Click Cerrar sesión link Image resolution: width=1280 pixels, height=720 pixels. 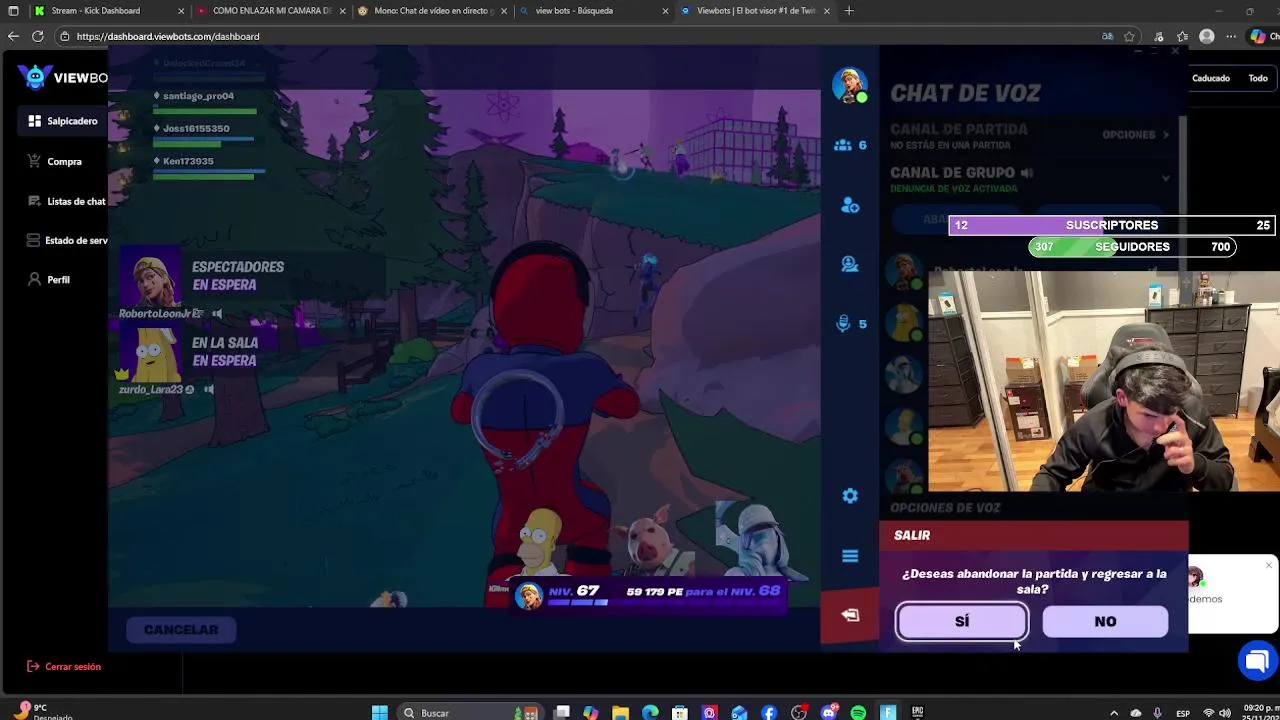coord(64,667)
